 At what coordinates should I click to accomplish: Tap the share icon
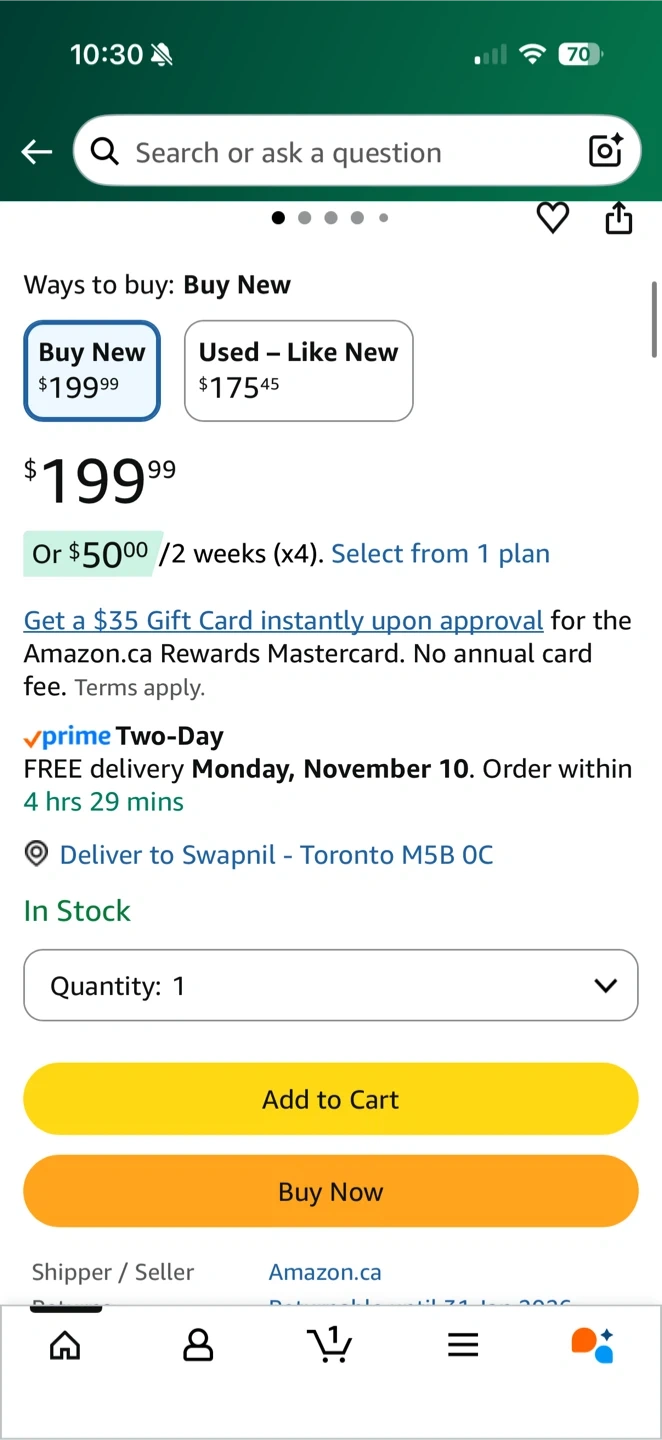pos(619,218)
